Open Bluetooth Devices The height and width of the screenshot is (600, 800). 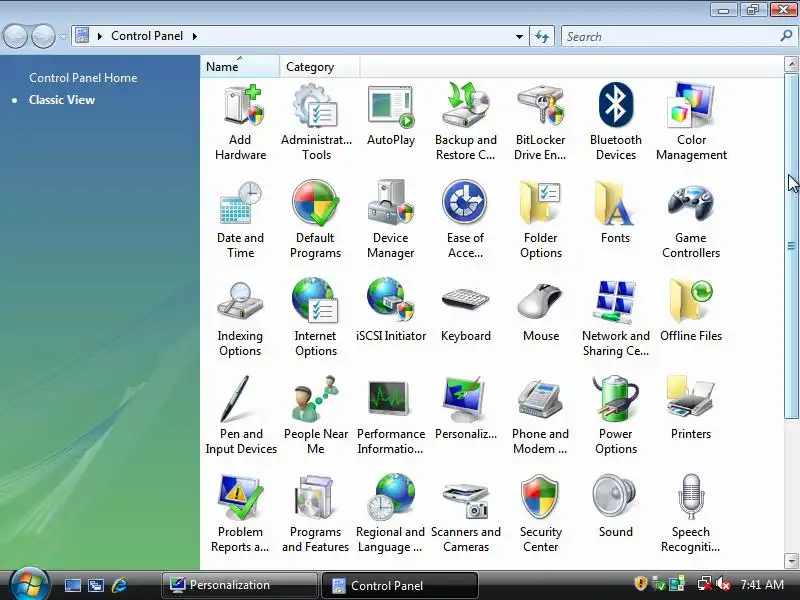616,123
